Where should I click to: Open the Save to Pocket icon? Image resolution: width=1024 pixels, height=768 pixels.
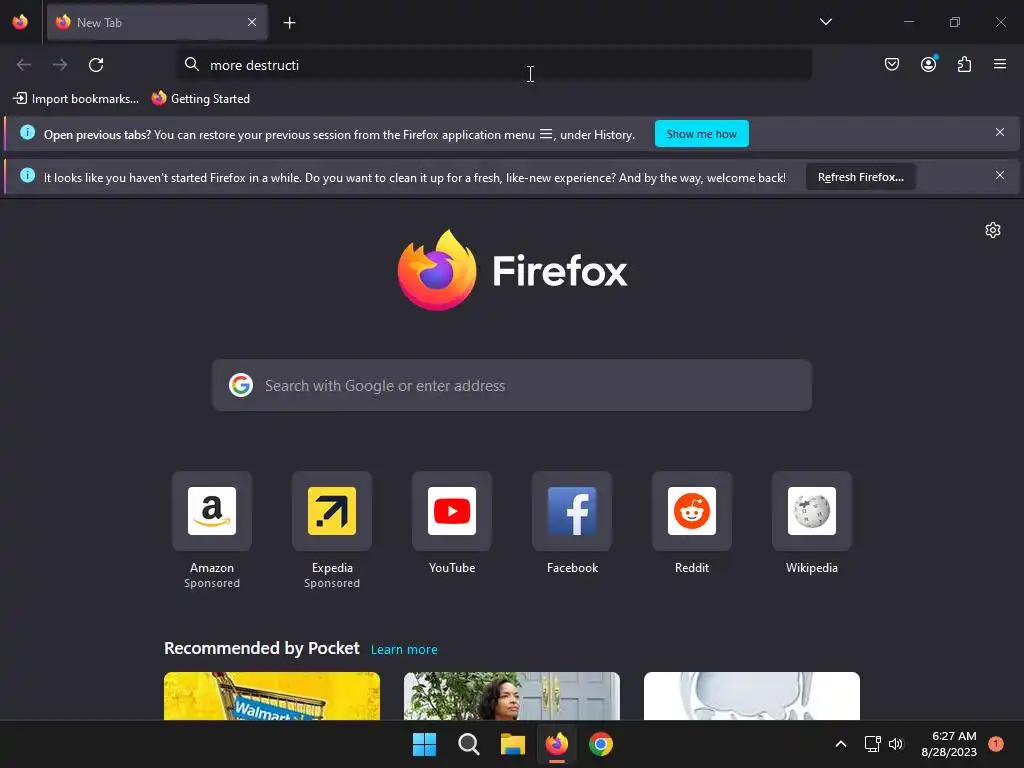[891, 64]
